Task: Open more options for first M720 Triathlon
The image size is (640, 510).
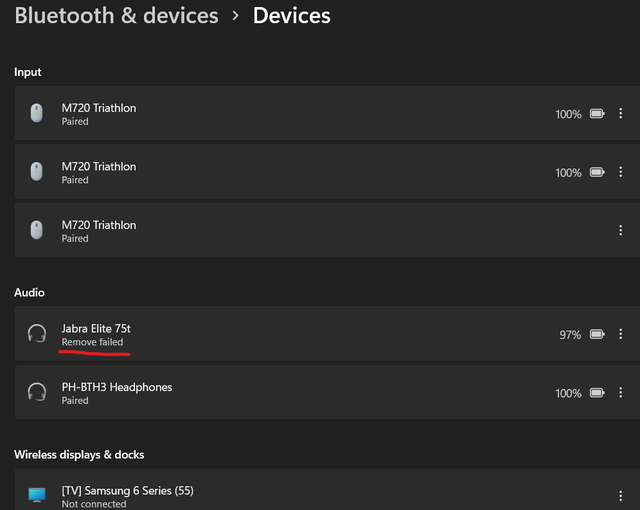Action: coord(621,114)
